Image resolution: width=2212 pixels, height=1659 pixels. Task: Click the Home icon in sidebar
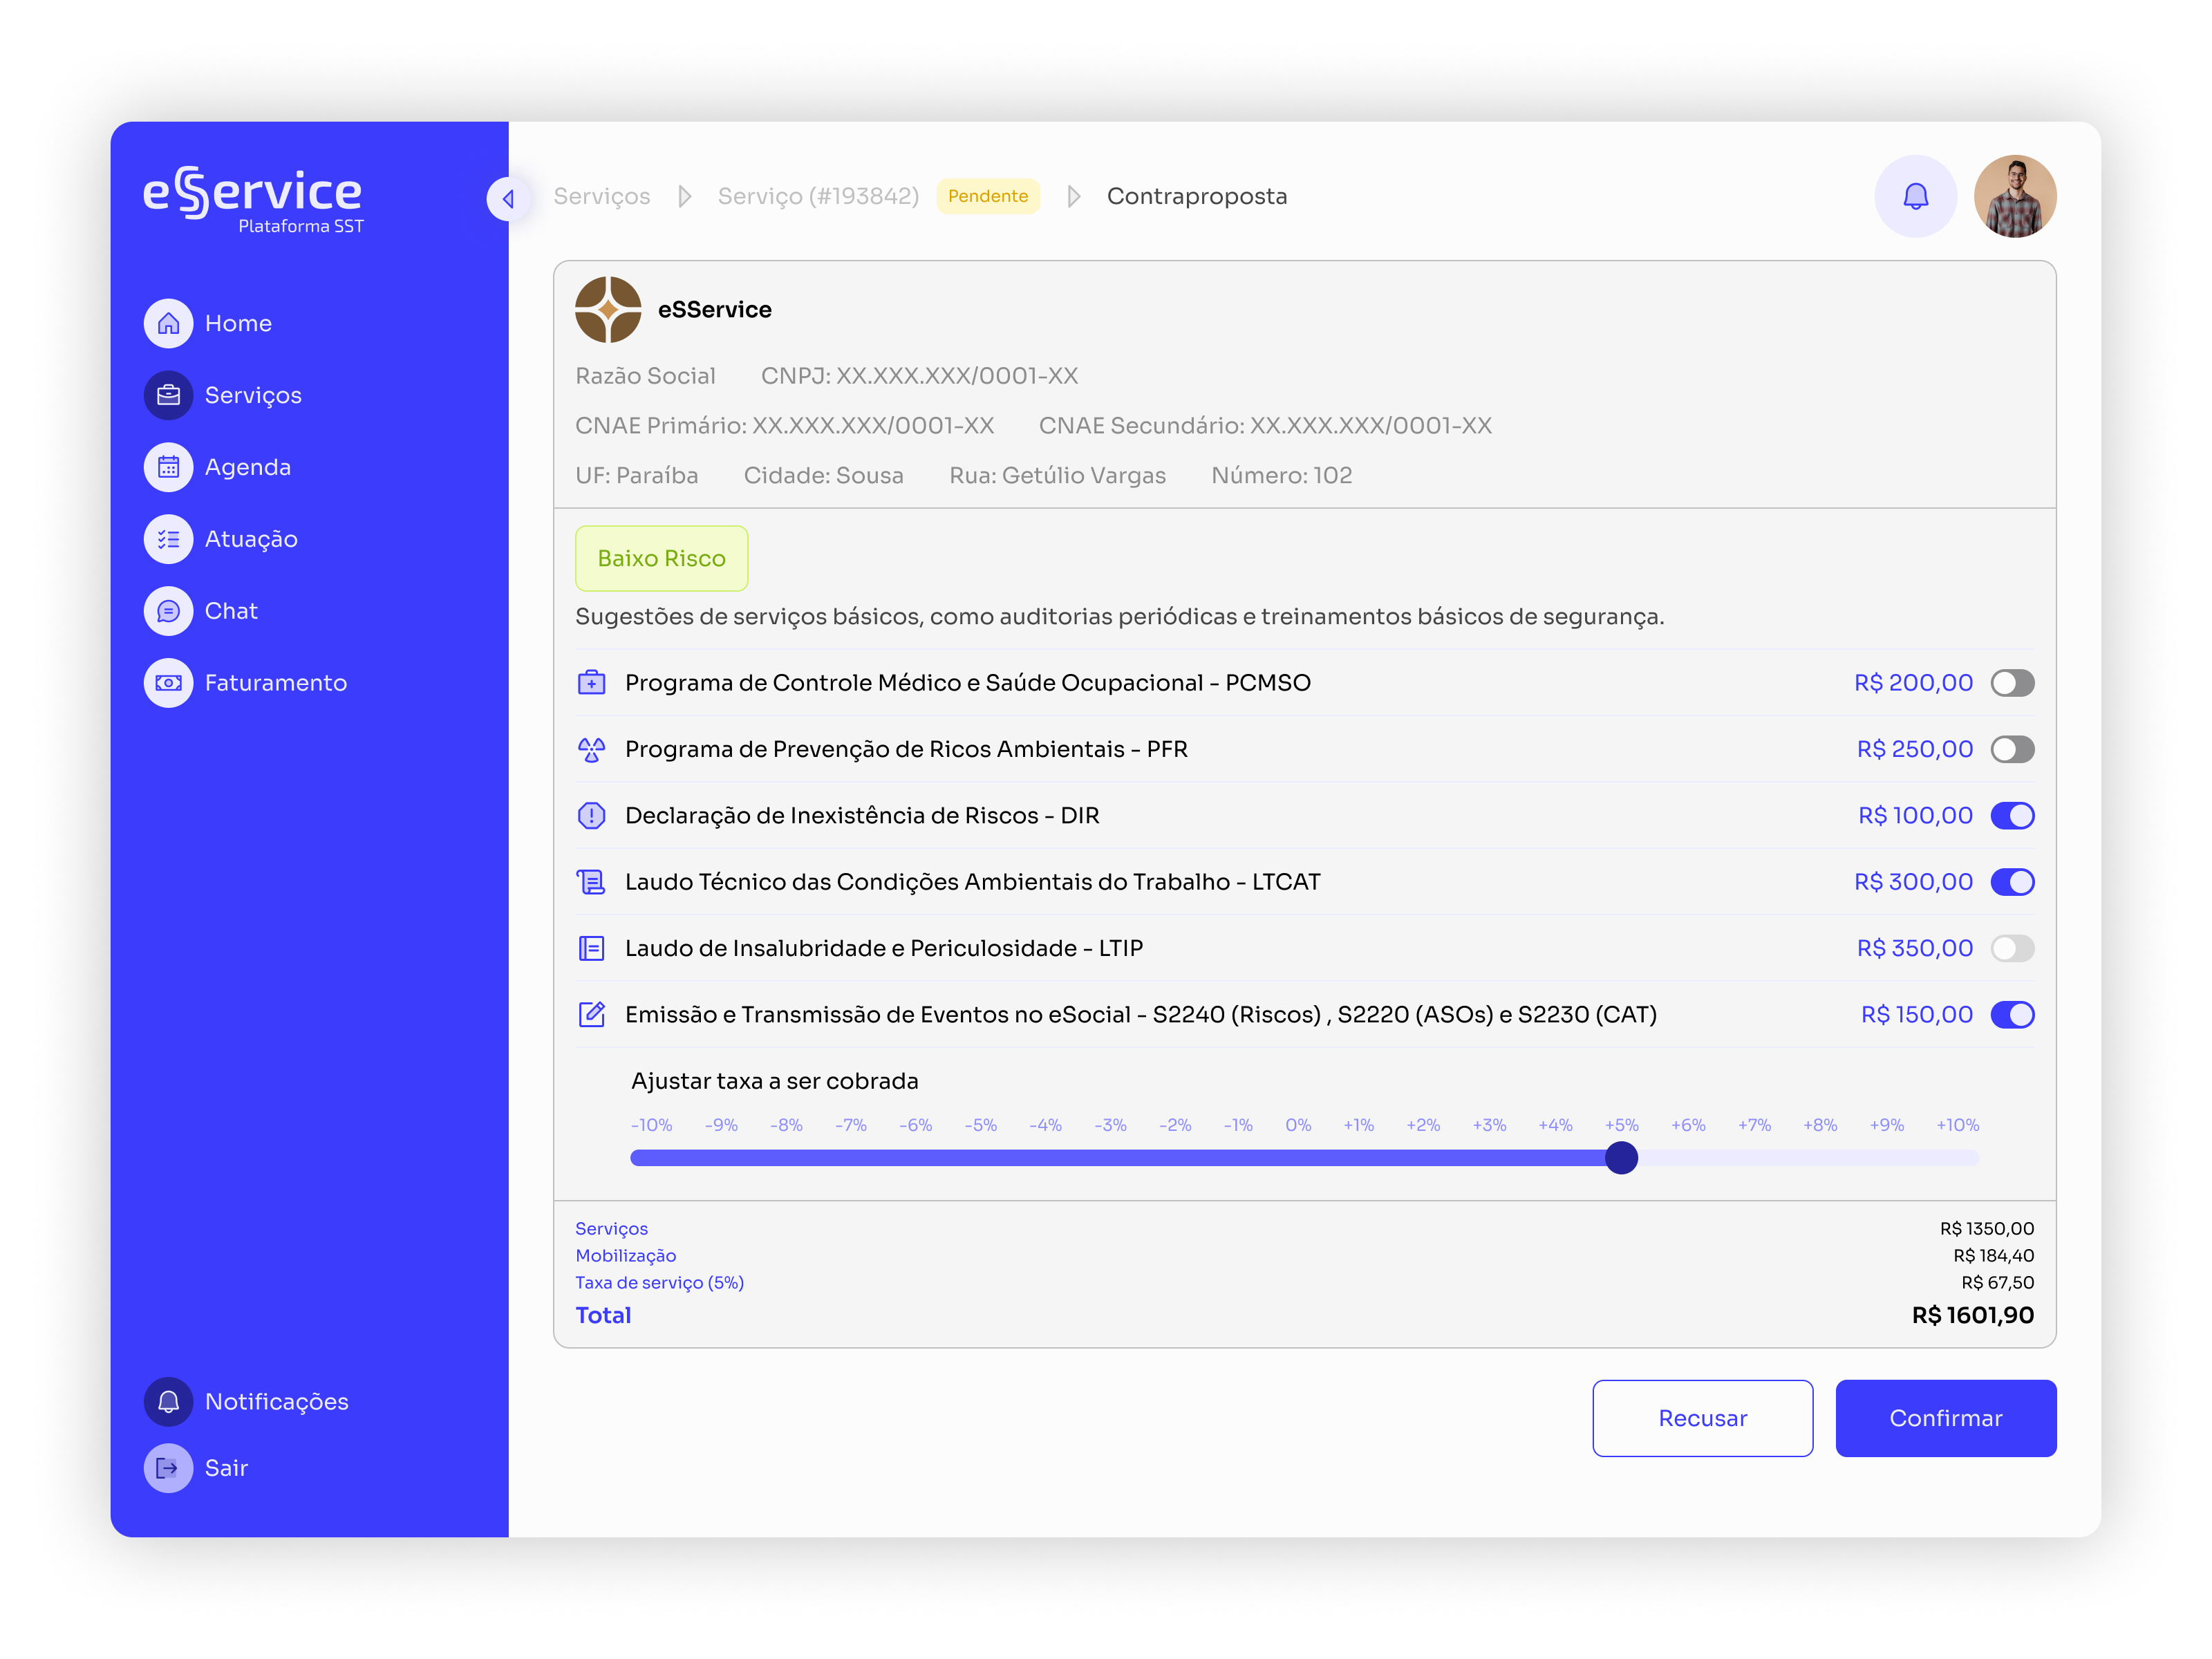coord(168,323)
